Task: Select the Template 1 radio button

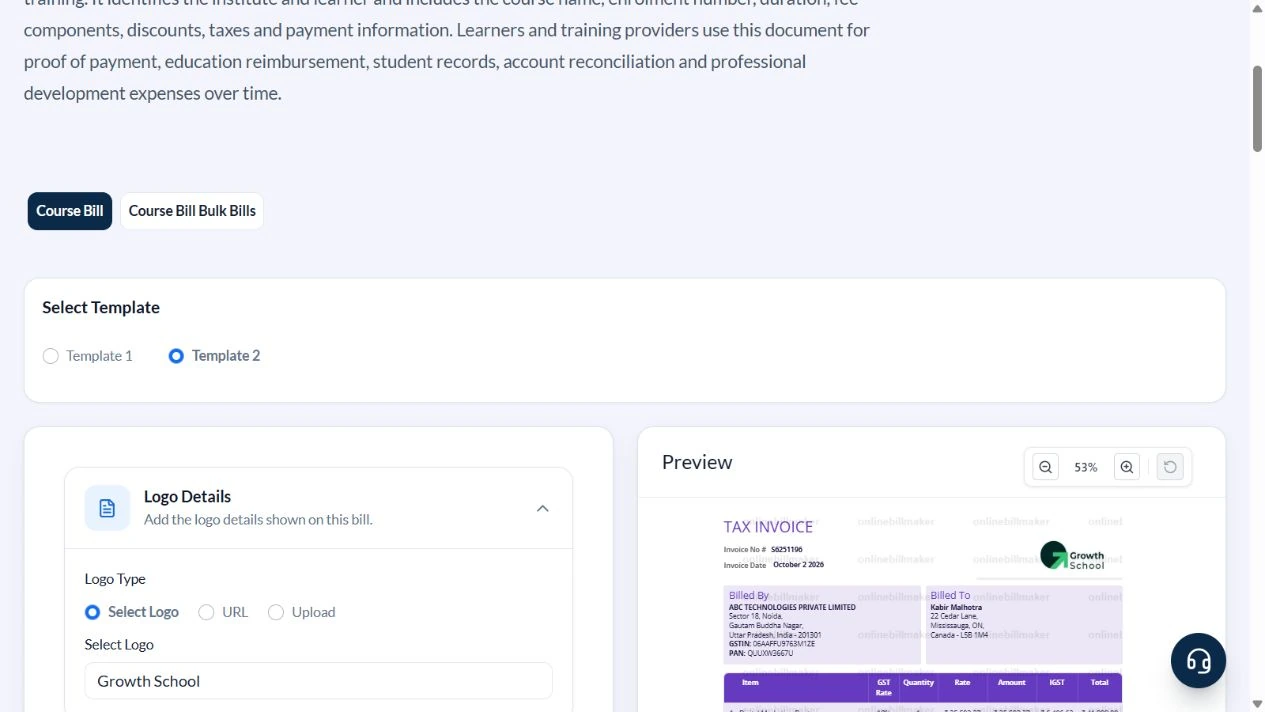Action: click(51, 356)
